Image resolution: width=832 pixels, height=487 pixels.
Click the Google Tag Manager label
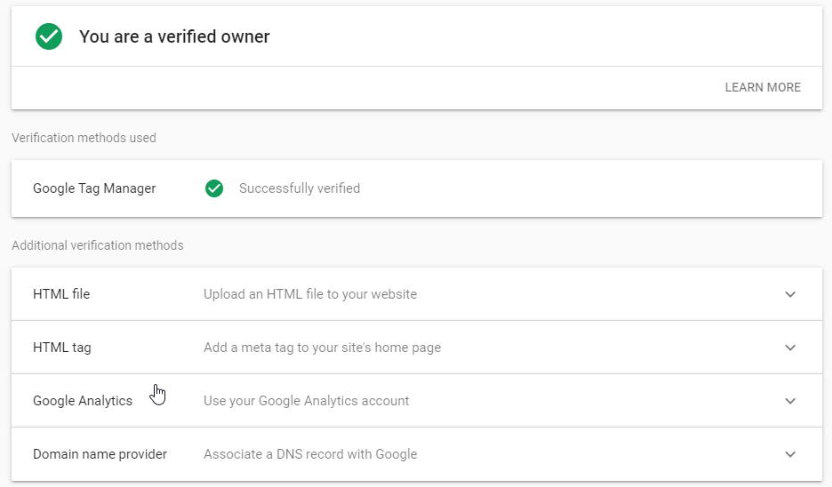94,188
